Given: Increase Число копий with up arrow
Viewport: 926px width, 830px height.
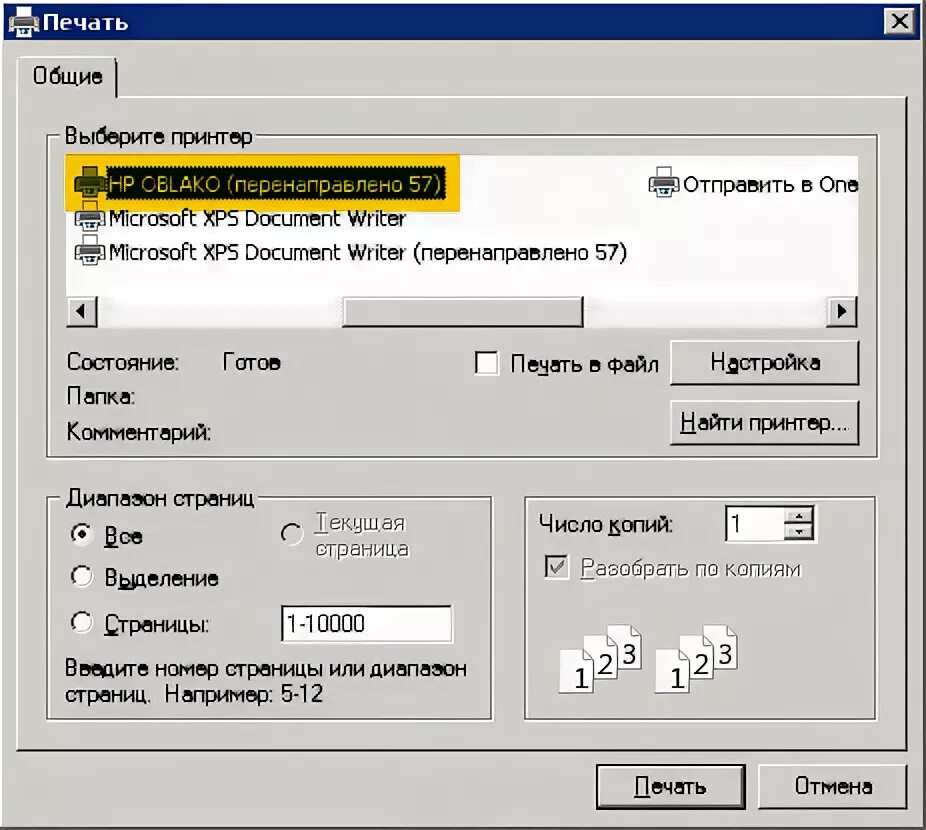Looking at the screenshot, I should (x=798, y=516).
